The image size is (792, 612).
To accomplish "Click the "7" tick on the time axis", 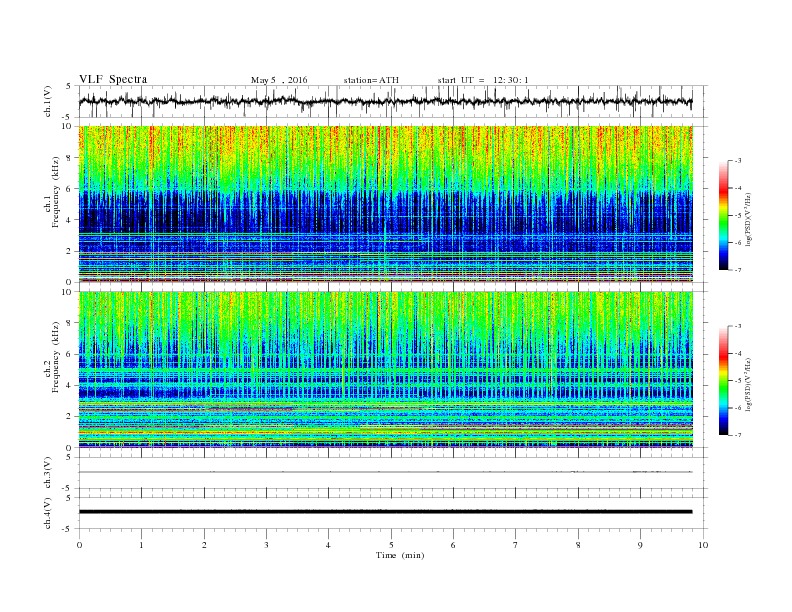I will point(516,545).
